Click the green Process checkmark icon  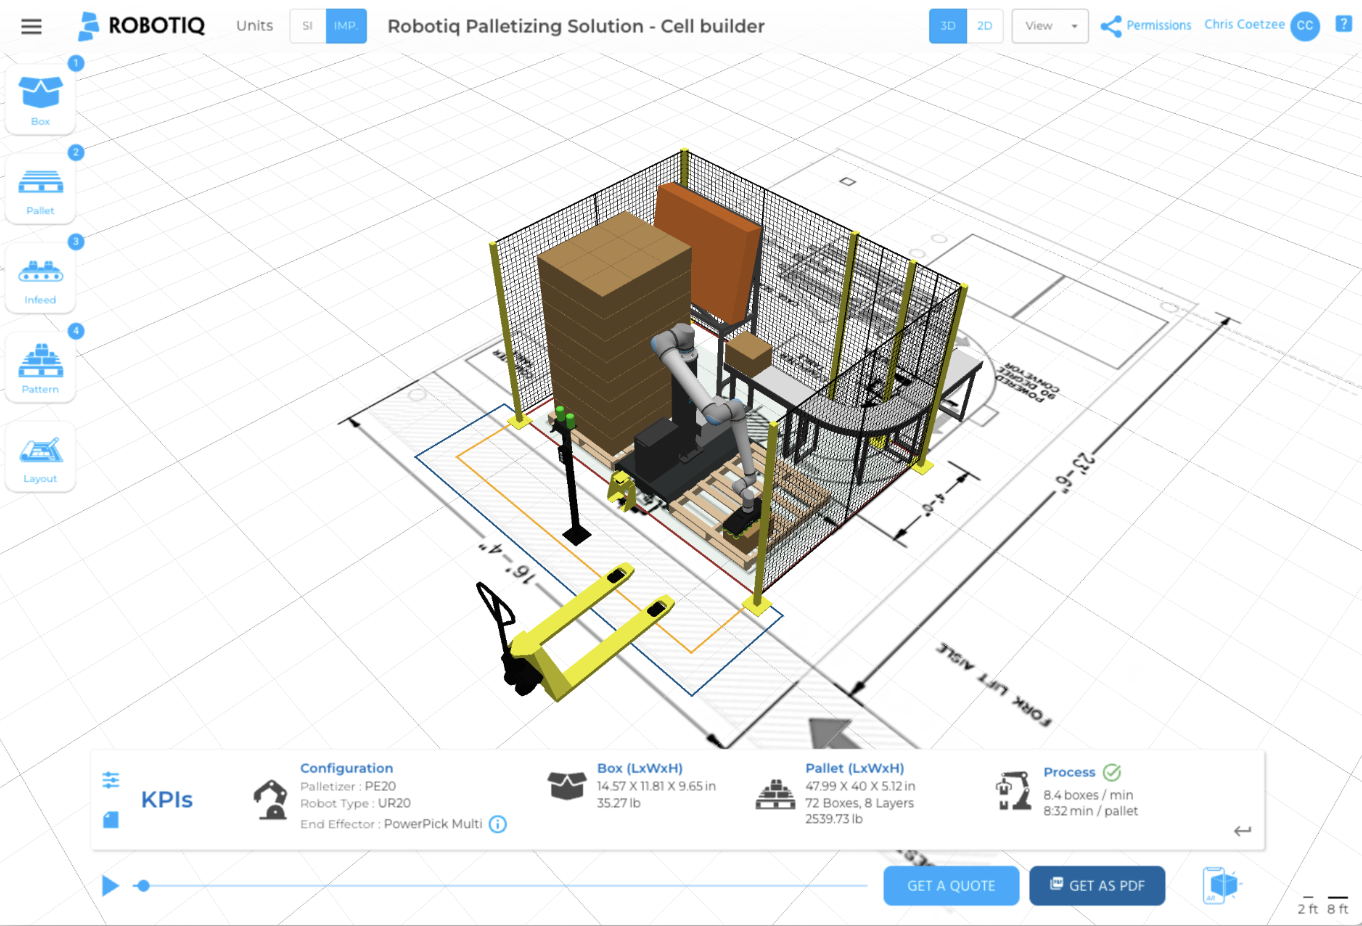click(x=1112, y=772)
